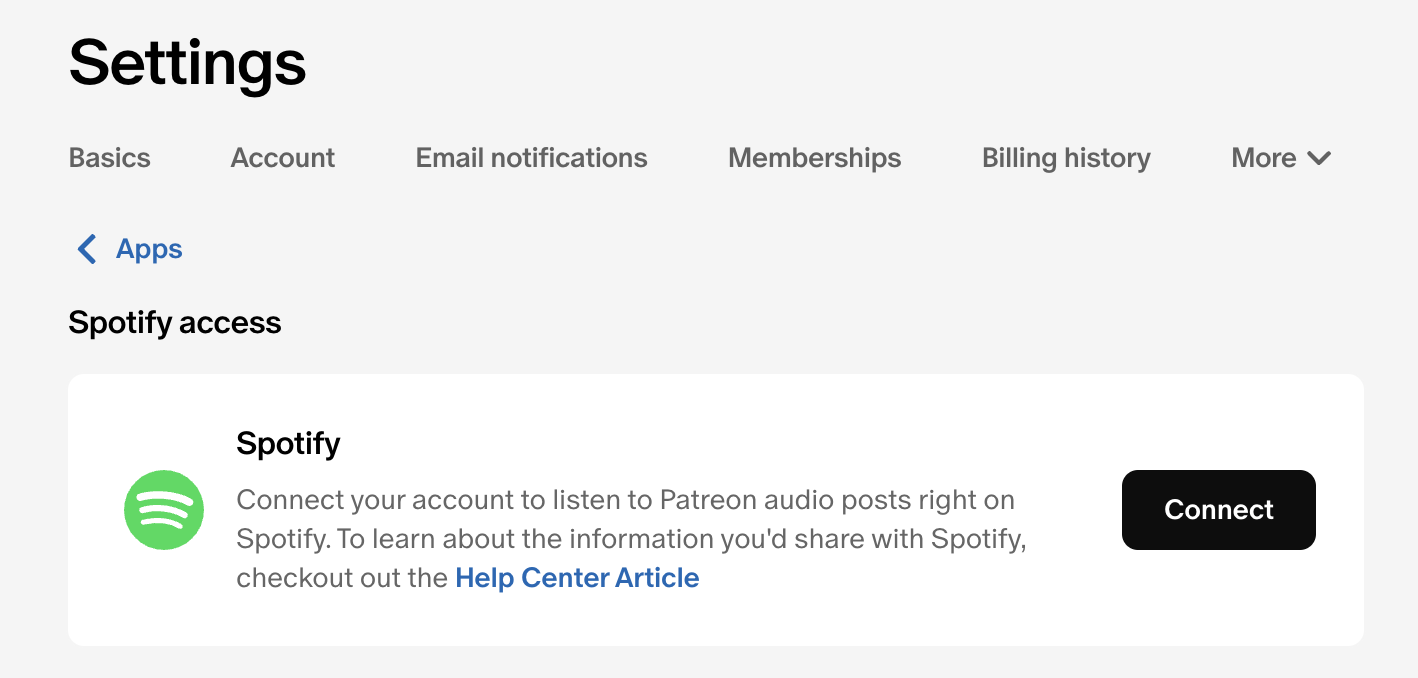Image resolution: width=1418 pixels, height=678 pixels.
Task: Click the bold Spotify card title
Action: click(288, 443)
